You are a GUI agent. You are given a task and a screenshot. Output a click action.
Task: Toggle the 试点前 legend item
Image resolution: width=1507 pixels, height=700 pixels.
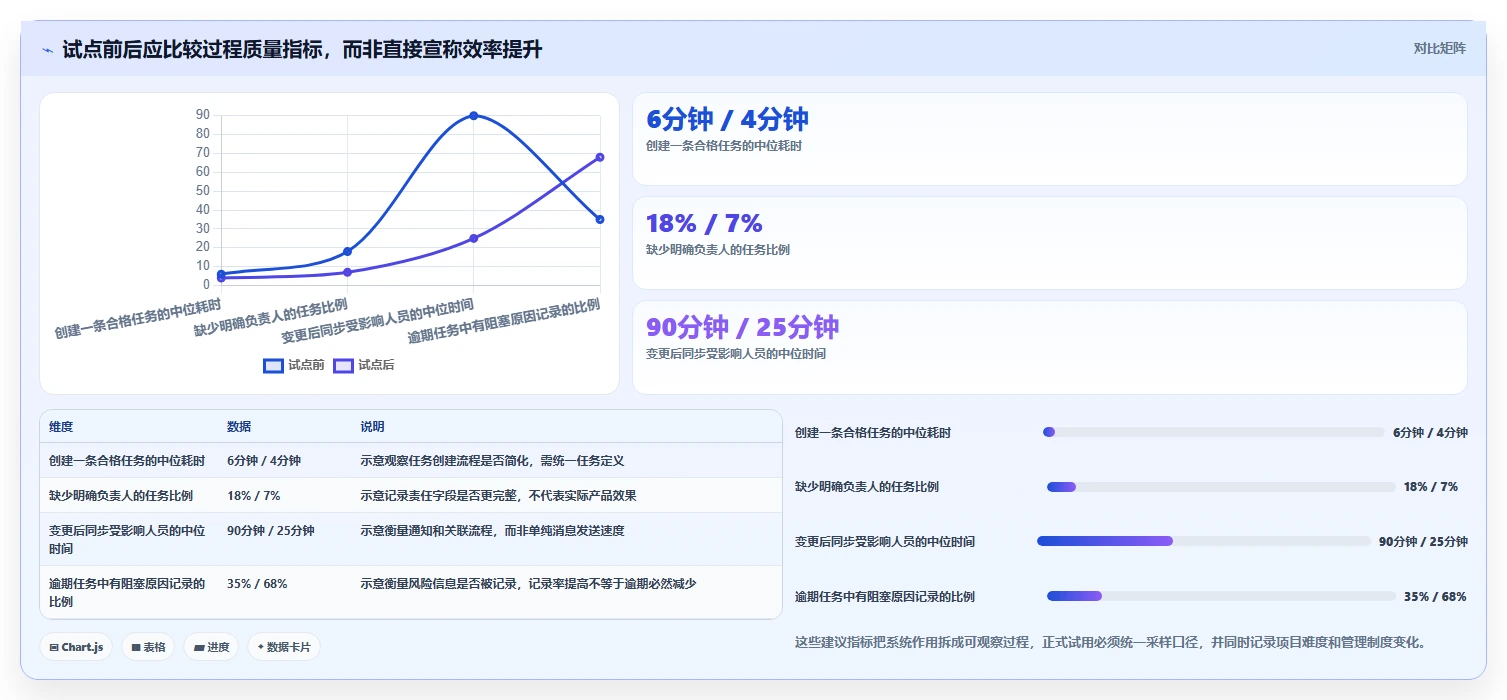coord(294,366)
